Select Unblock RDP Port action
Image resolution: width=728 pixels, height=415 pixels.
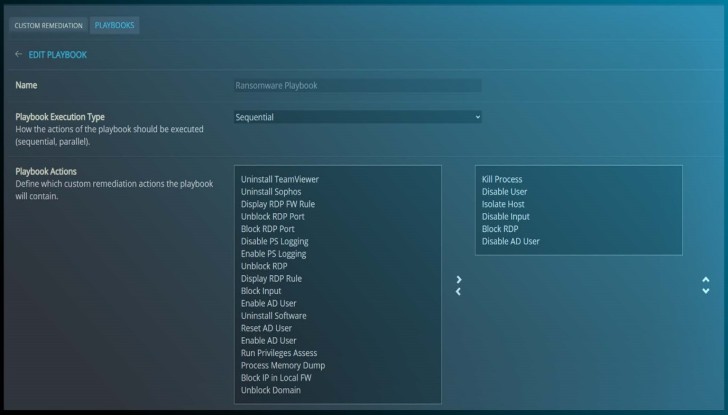click(273, 217)
